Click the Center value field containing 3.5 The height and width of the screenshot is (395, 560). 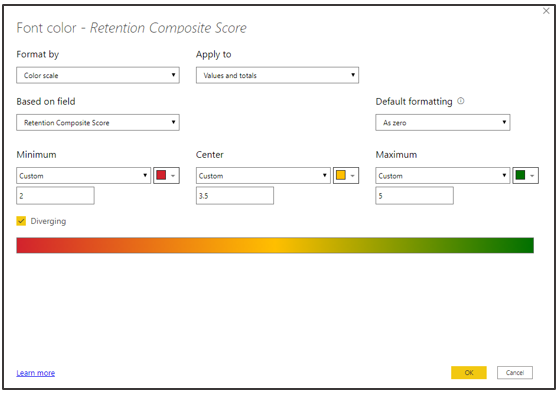coord(235,196)
